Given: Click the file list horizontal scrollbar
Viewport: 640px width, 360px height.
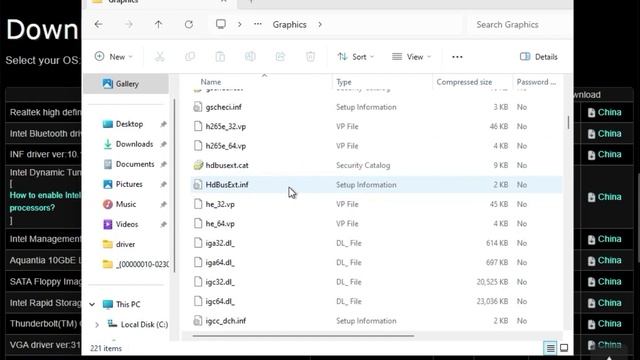Looking at the screenshot, I should pos(303,336).
